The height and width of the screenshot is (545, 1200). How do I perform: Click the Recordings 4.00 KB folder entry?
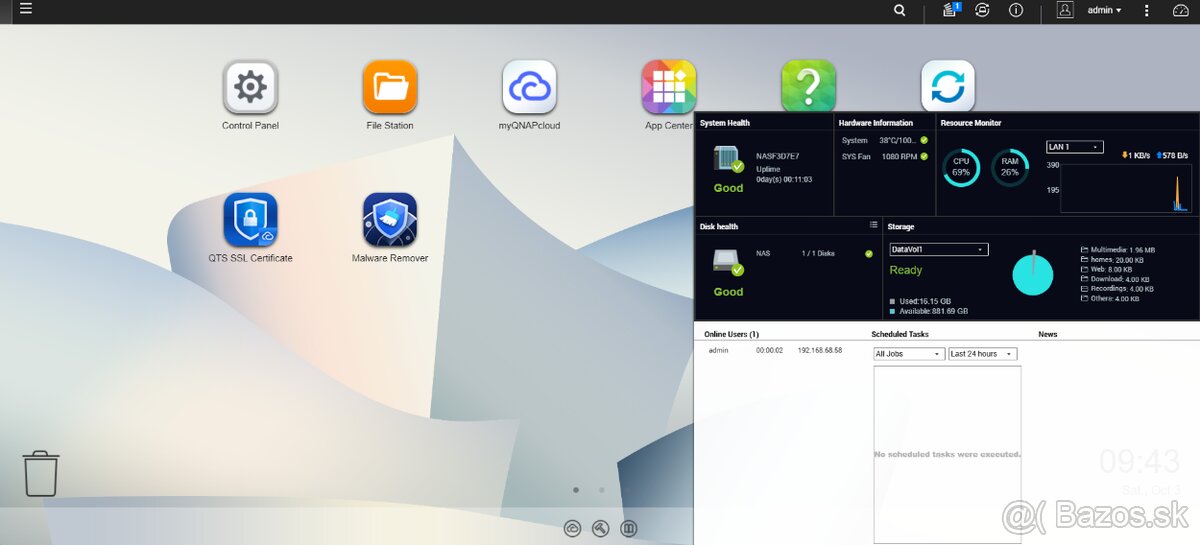click(1118, 289)
